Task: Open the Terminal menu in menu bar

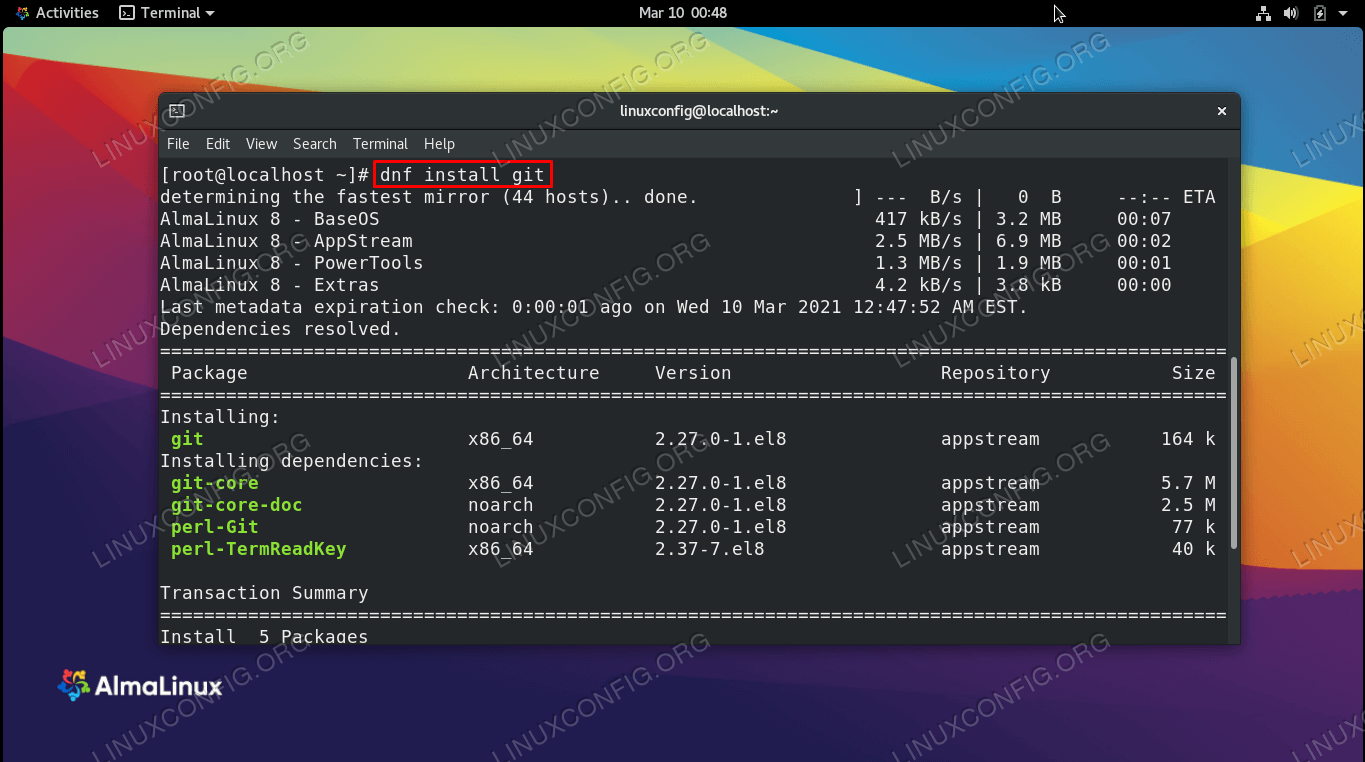Action: pos(380,144)
